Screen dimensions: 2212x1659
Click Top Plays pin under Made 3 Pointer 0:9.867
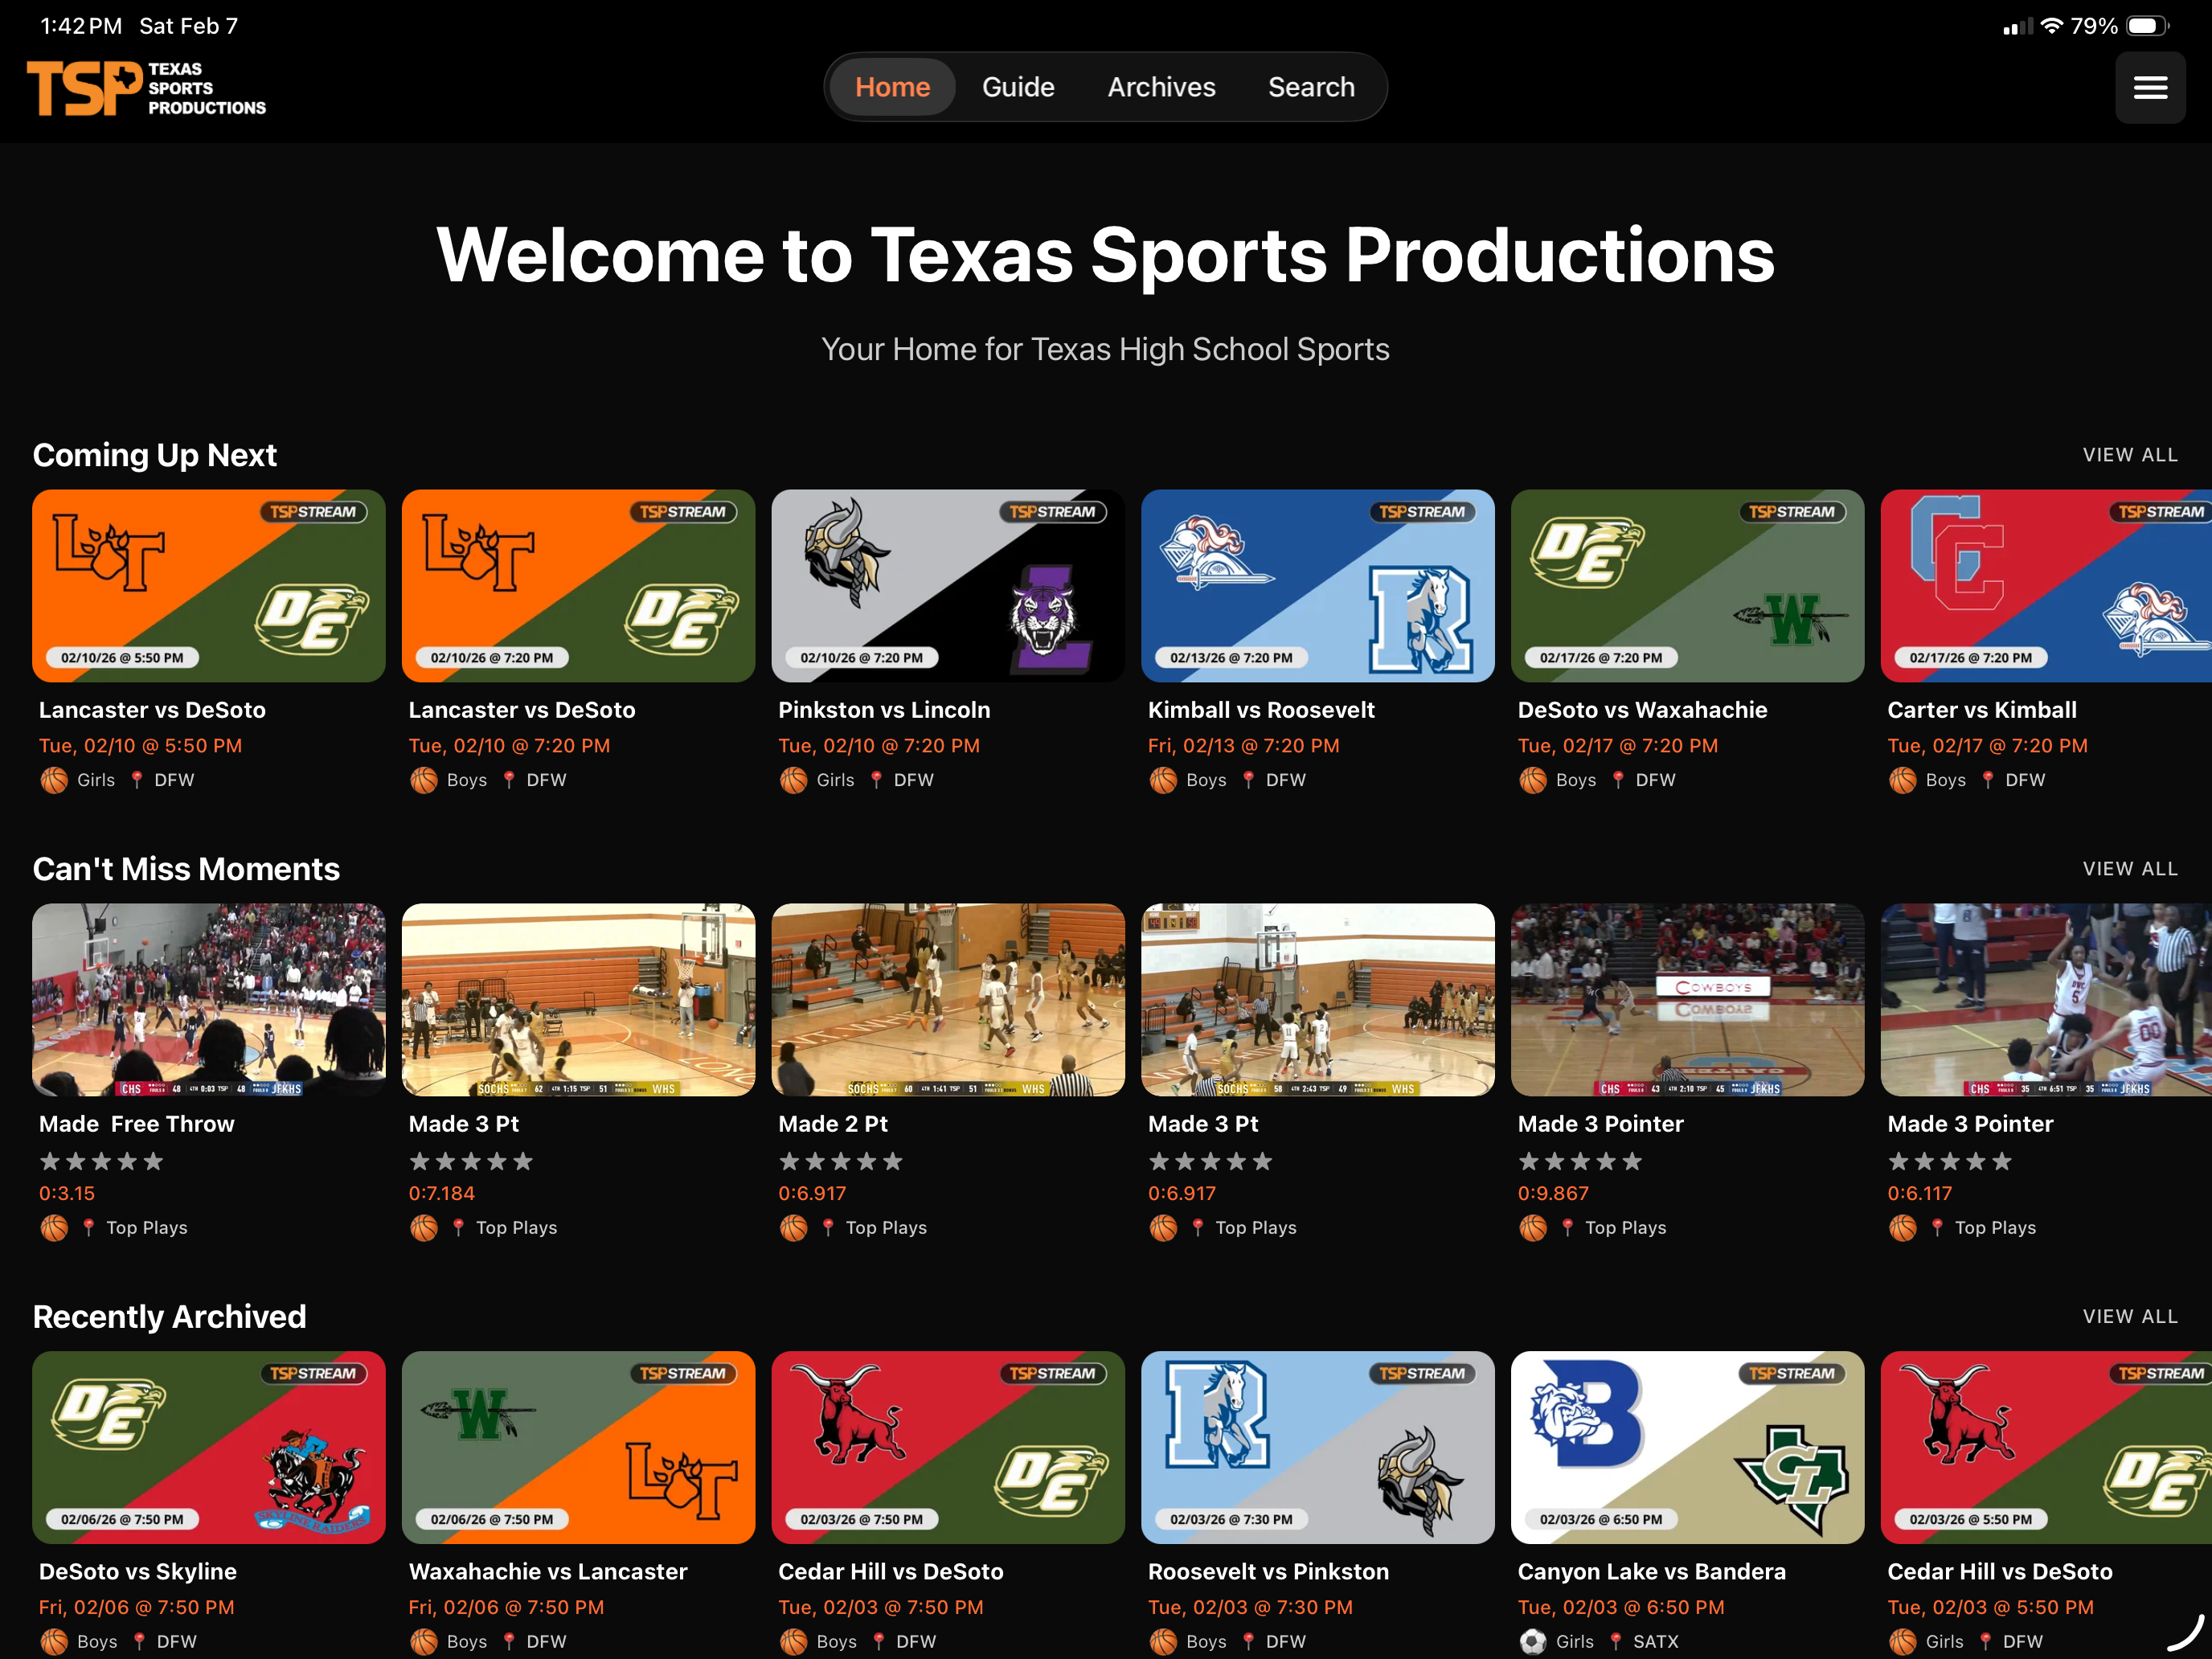coord(1568,1228)
